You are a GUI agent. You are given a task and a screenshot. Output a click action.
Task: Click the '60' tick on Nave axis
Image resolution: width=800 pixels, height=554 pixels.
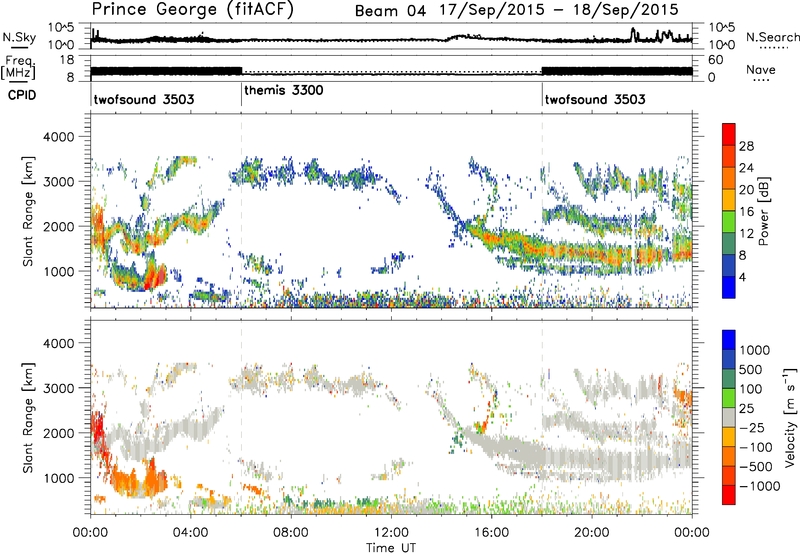pyautogui.click(x=716, y=60)
